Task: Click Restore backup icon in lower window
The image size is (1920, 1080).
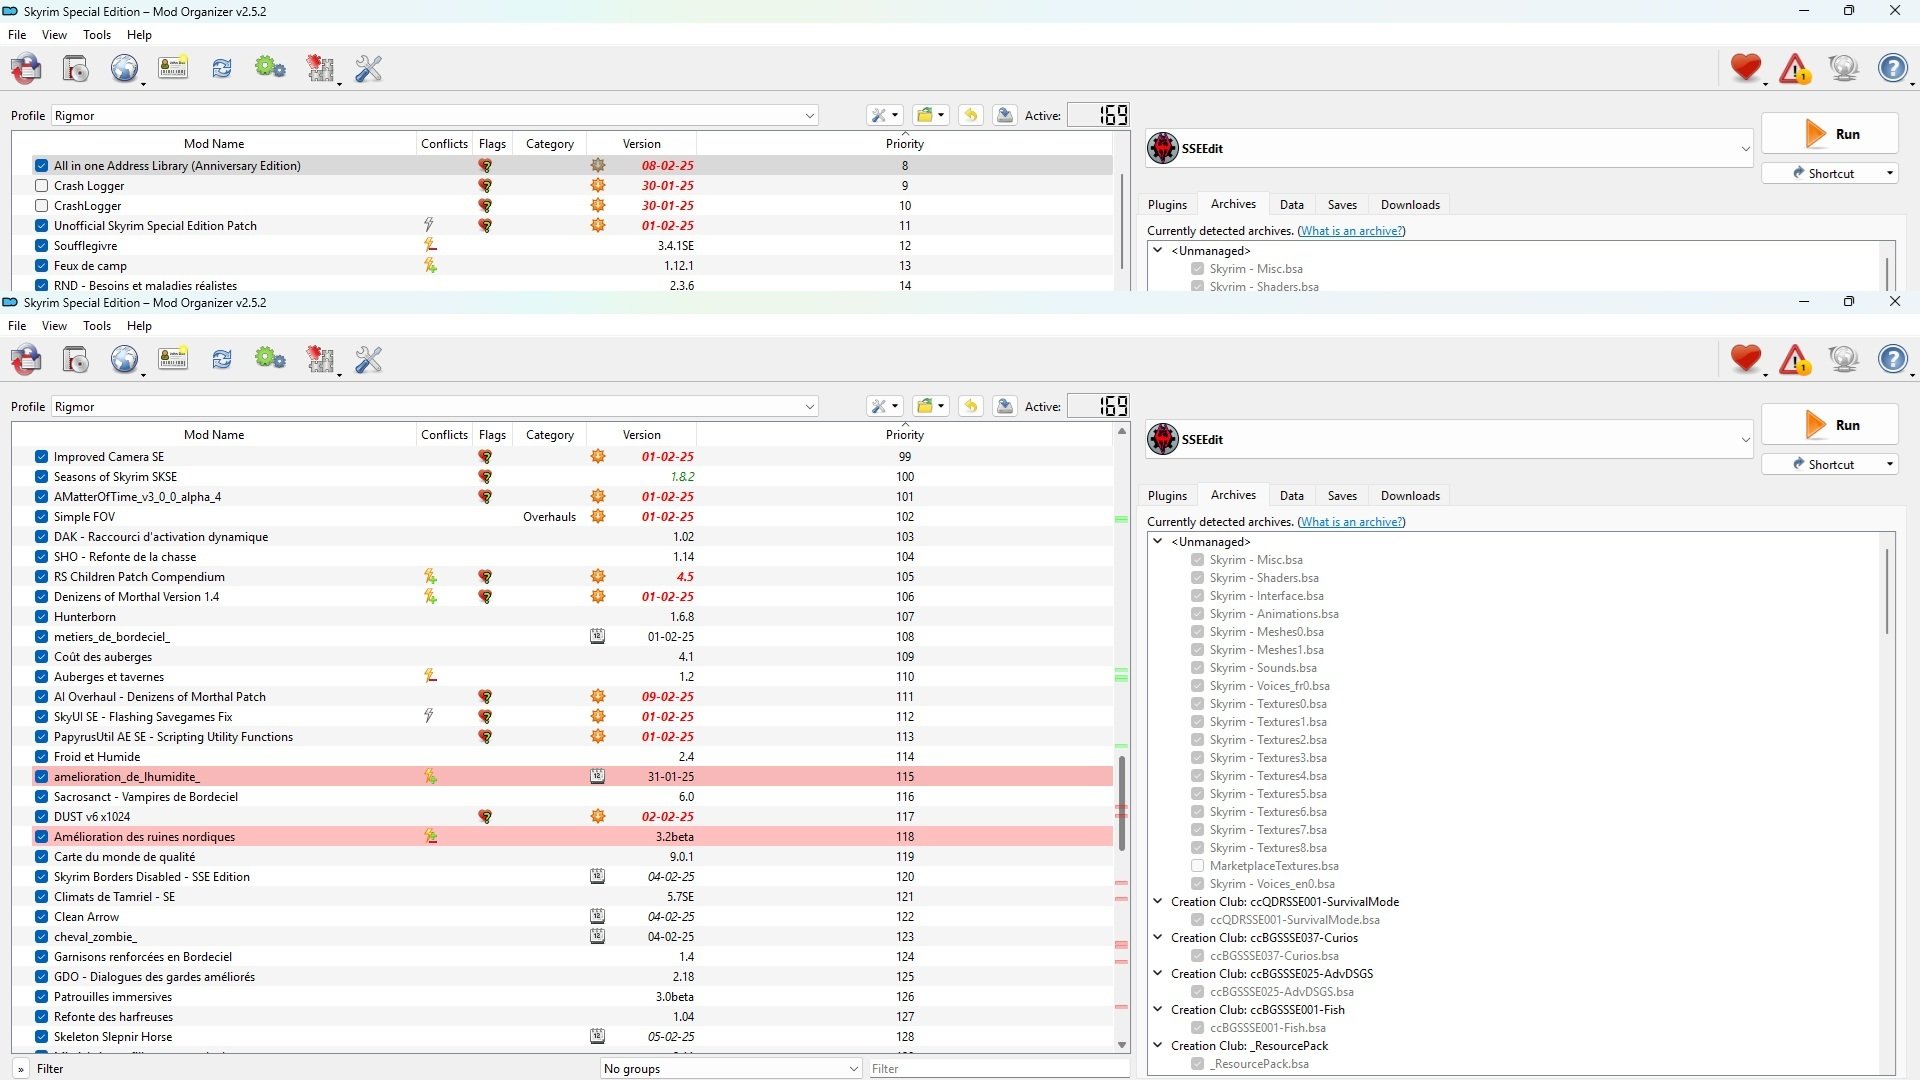Action: (x=971, y=406)
